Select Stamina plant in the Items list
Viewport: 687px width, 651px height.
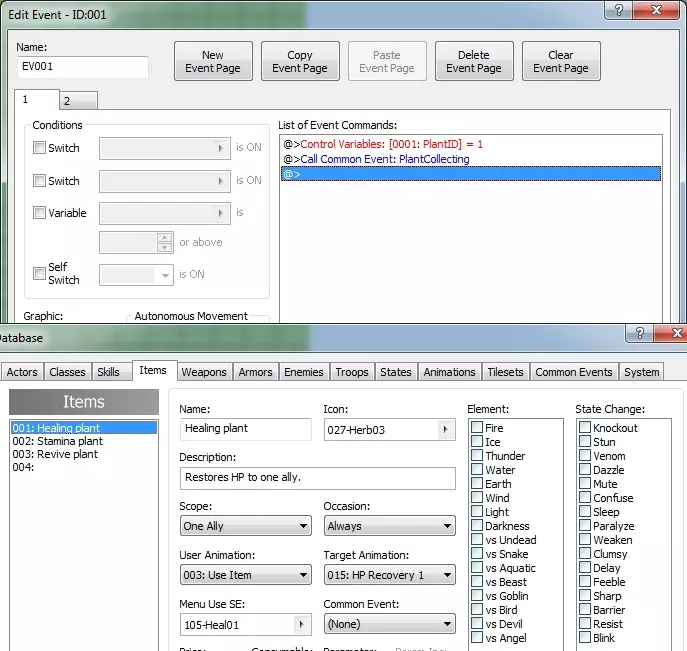coord(57,441)
